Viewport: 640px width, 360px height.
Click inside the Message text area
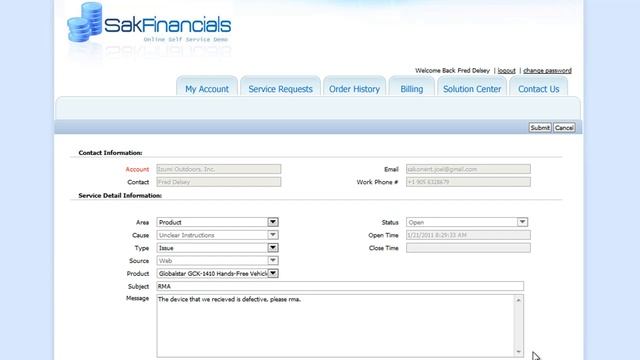[335, 326]
